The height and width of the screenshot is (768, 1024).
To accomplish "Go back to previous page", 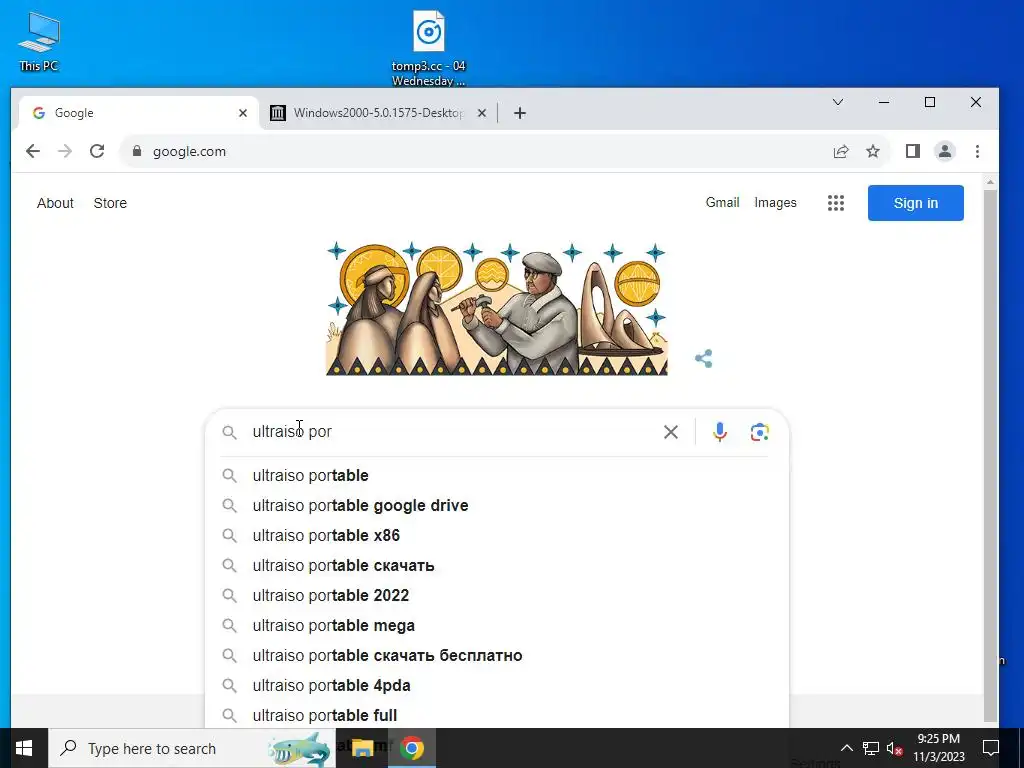I will click(x=33, y=152).
